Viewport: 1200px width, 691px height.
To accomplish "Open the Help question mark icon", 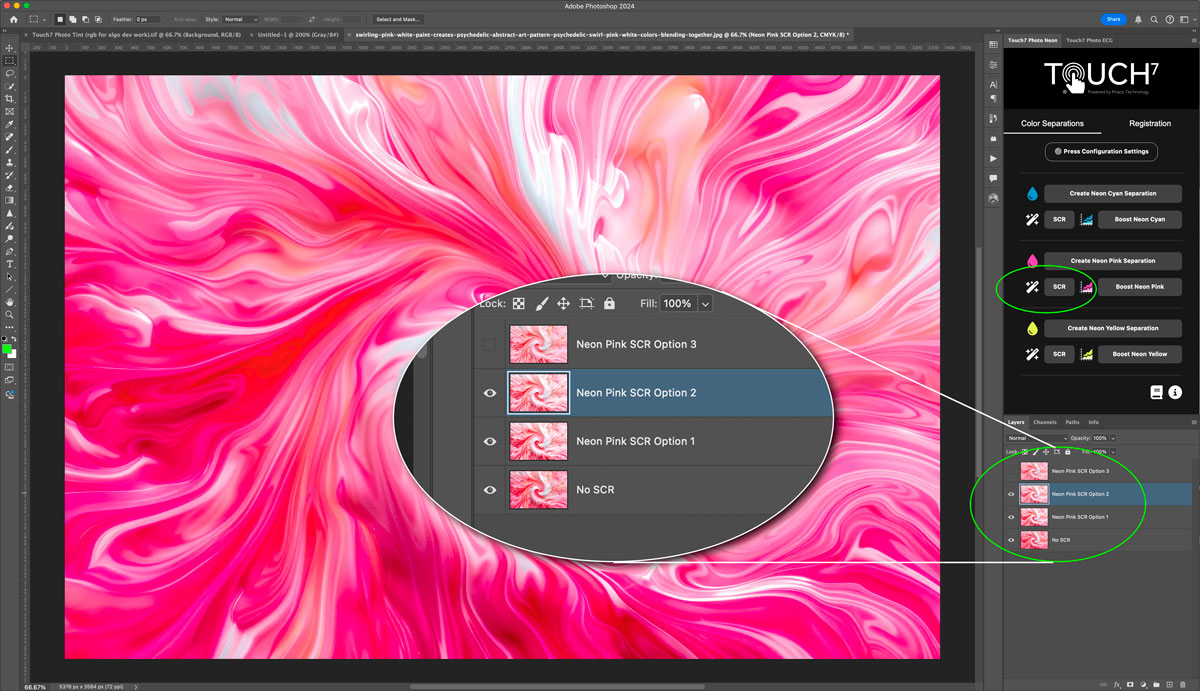I will (1169, 19).
